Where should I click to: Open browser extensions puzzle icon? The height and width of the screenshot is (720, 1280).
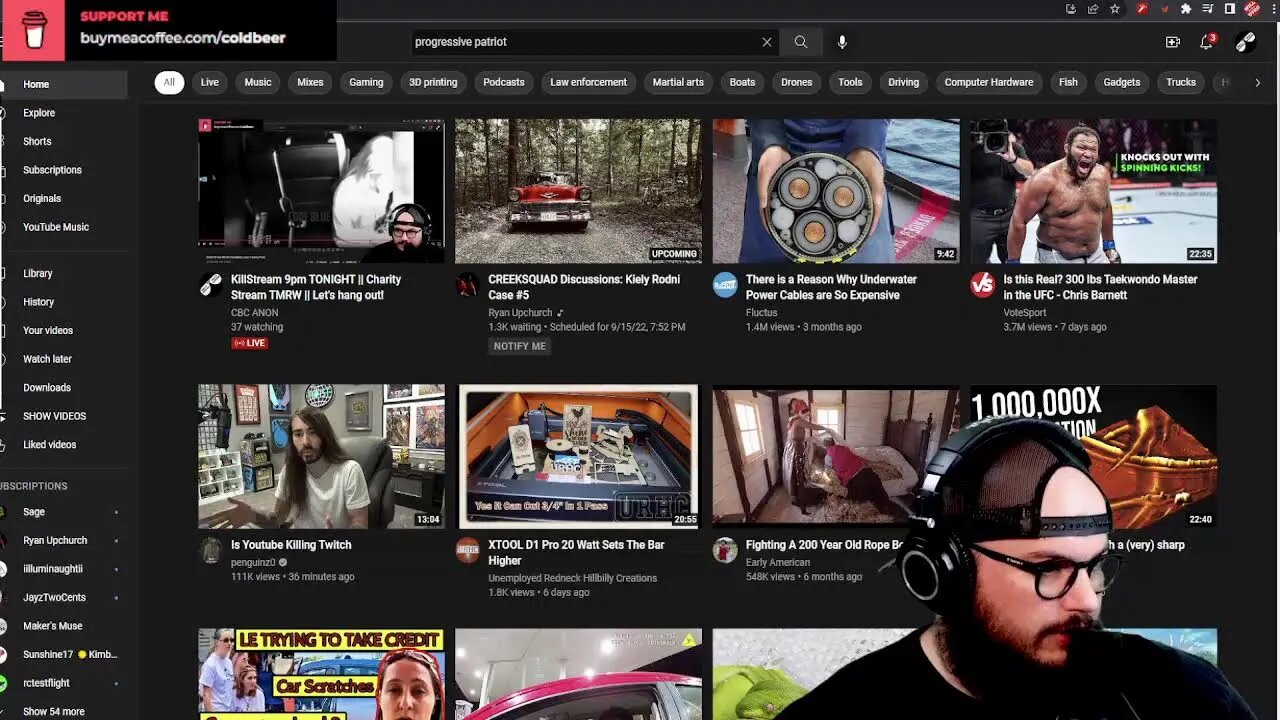[1186, 9]
